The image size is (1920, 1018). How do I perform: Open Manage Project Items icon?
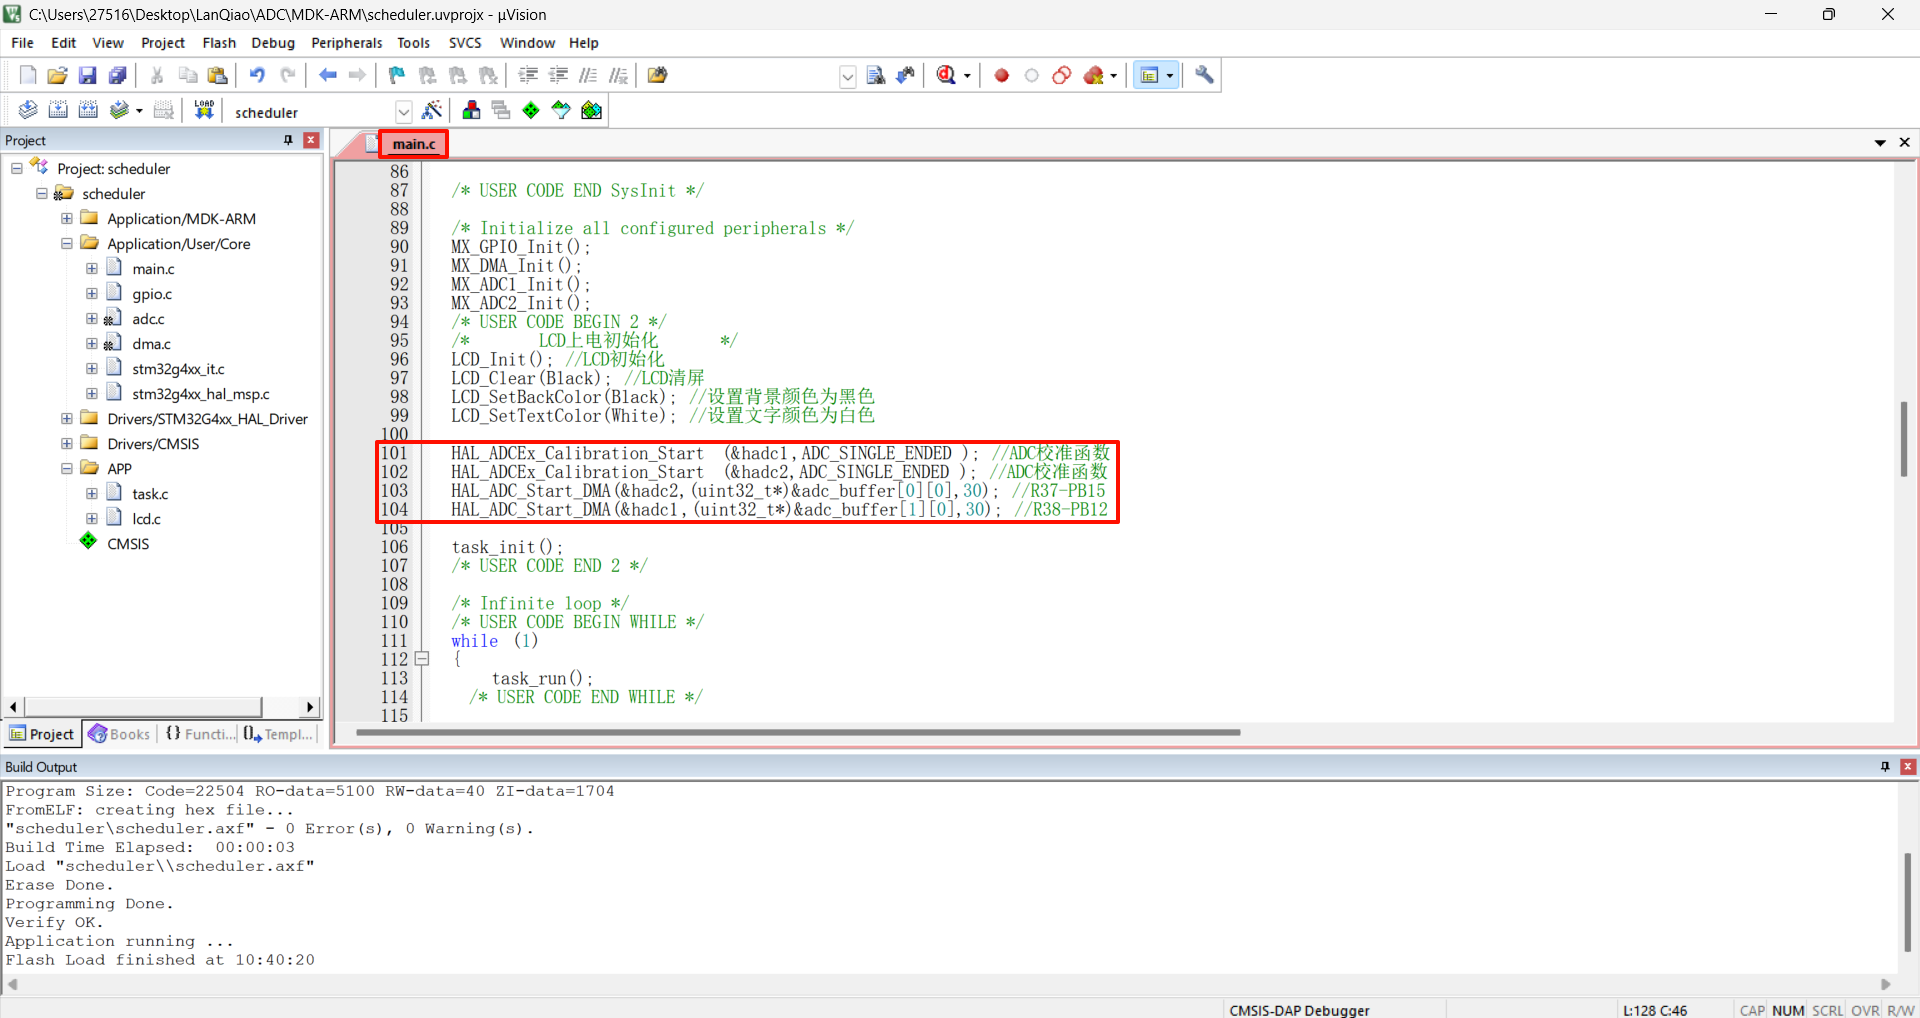pos(471,110)
